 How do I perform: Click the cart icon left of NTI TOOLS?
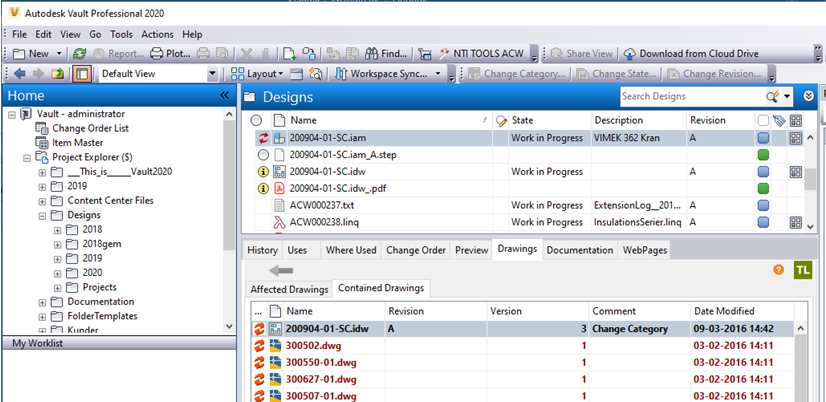point(426,53)
